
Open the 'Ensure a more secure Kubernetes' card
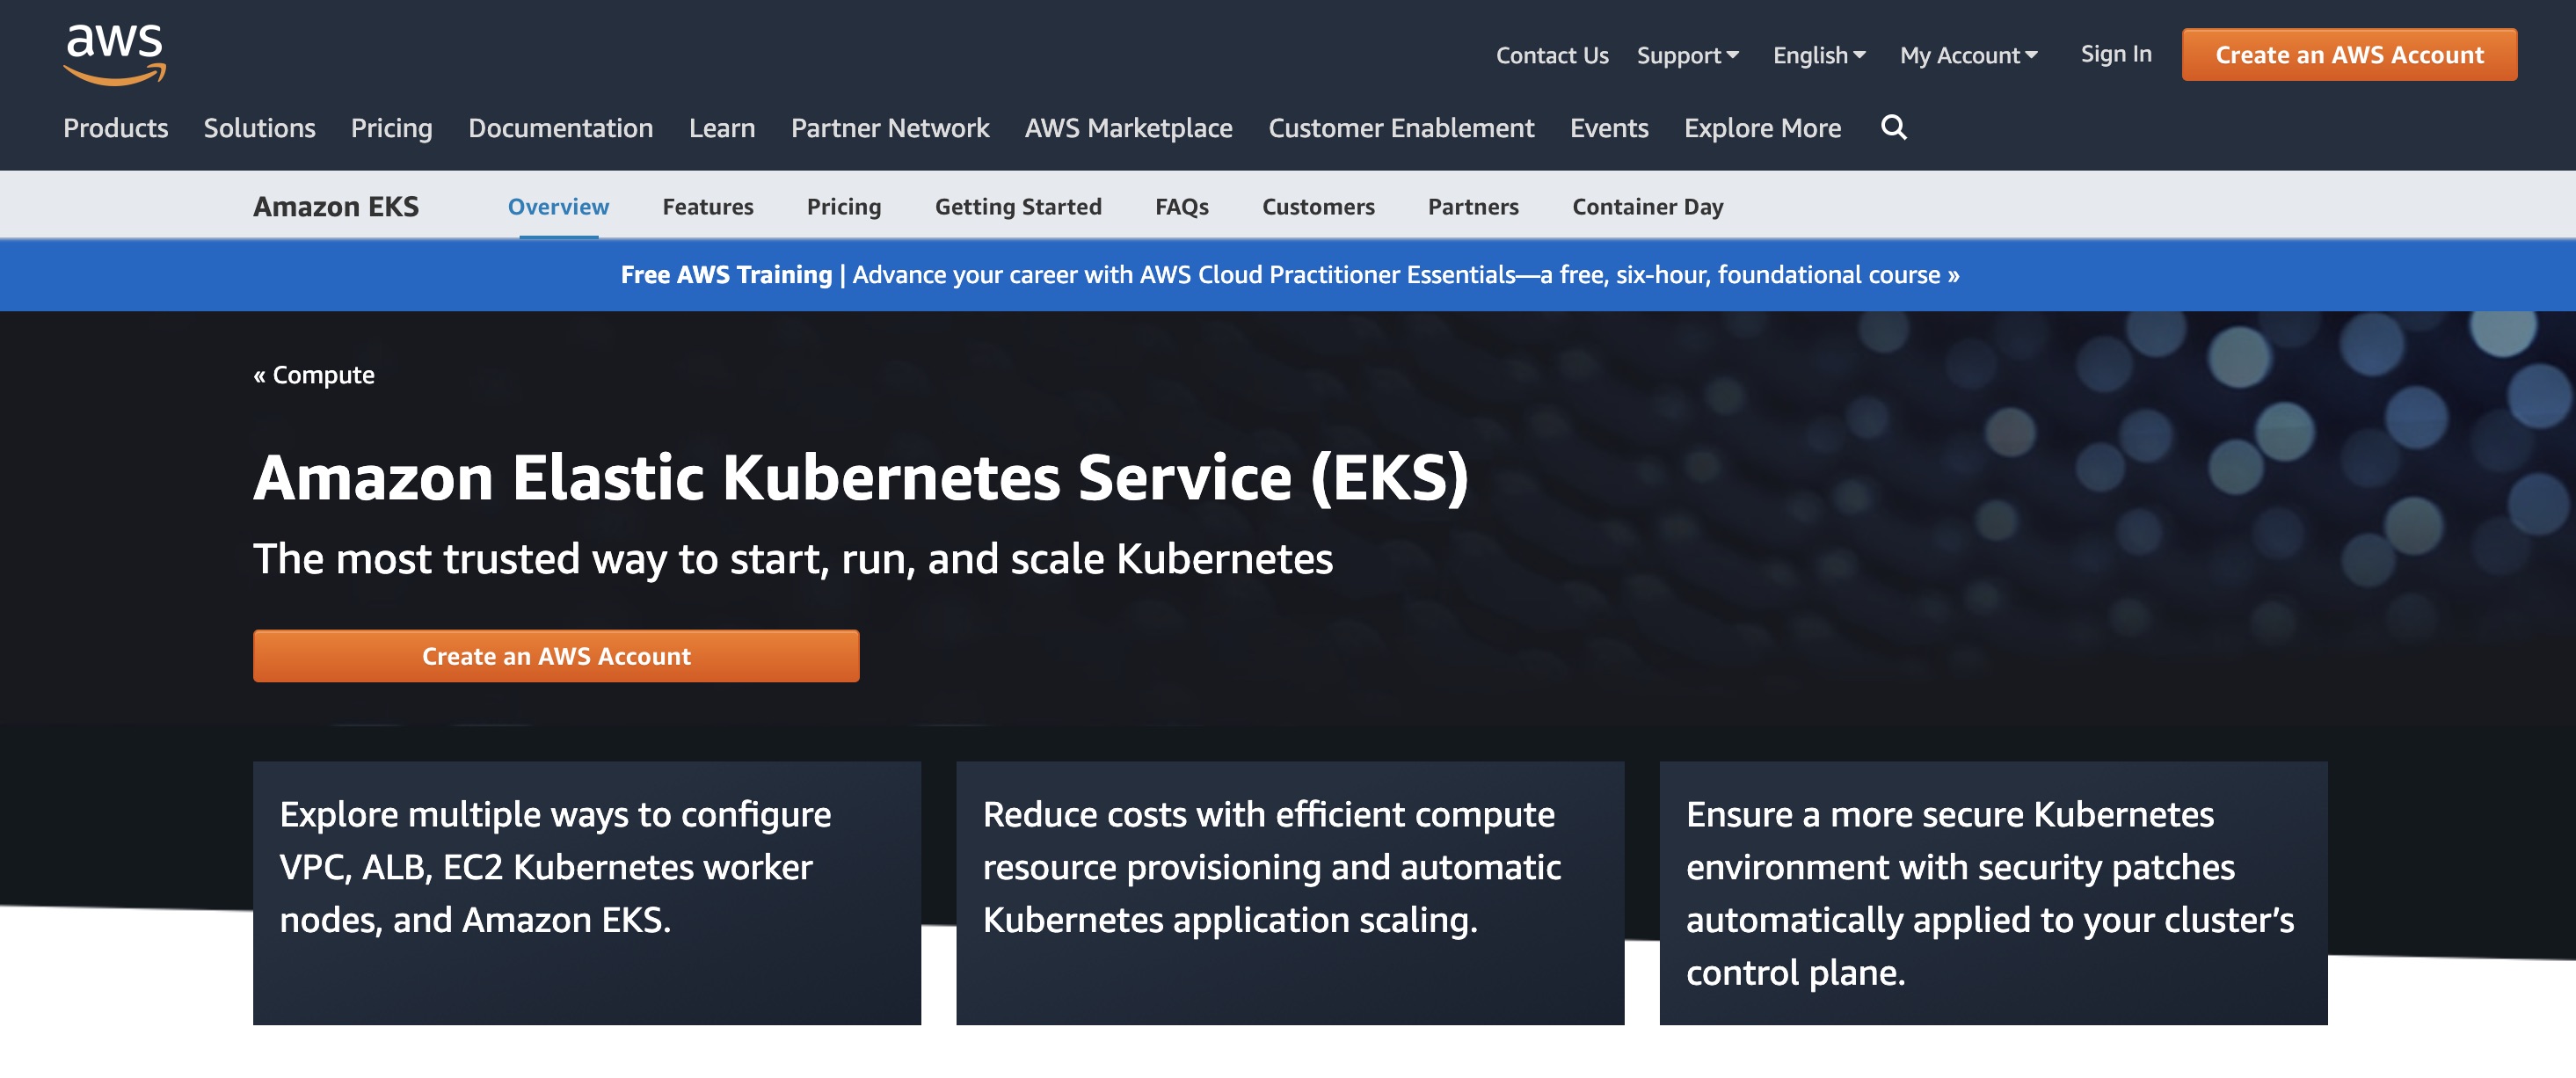[x=1994, y=893]
